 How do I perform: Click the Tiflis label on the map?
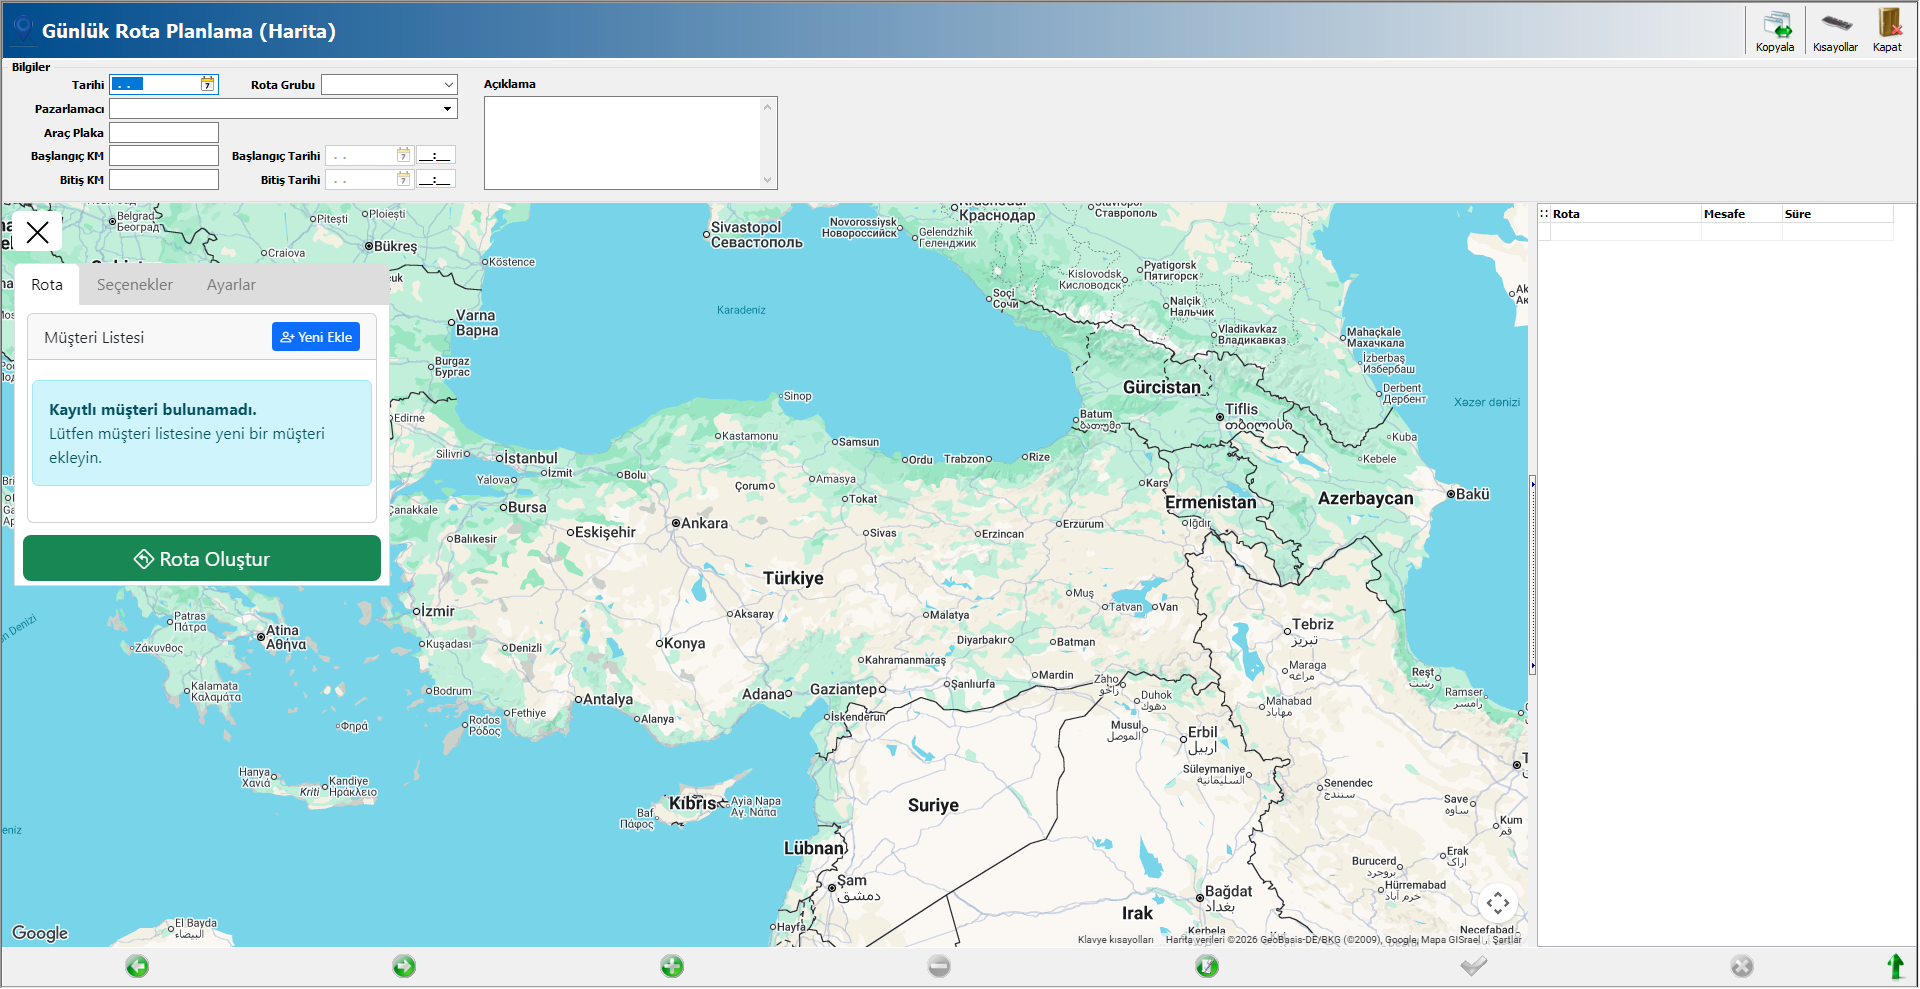1242,409
